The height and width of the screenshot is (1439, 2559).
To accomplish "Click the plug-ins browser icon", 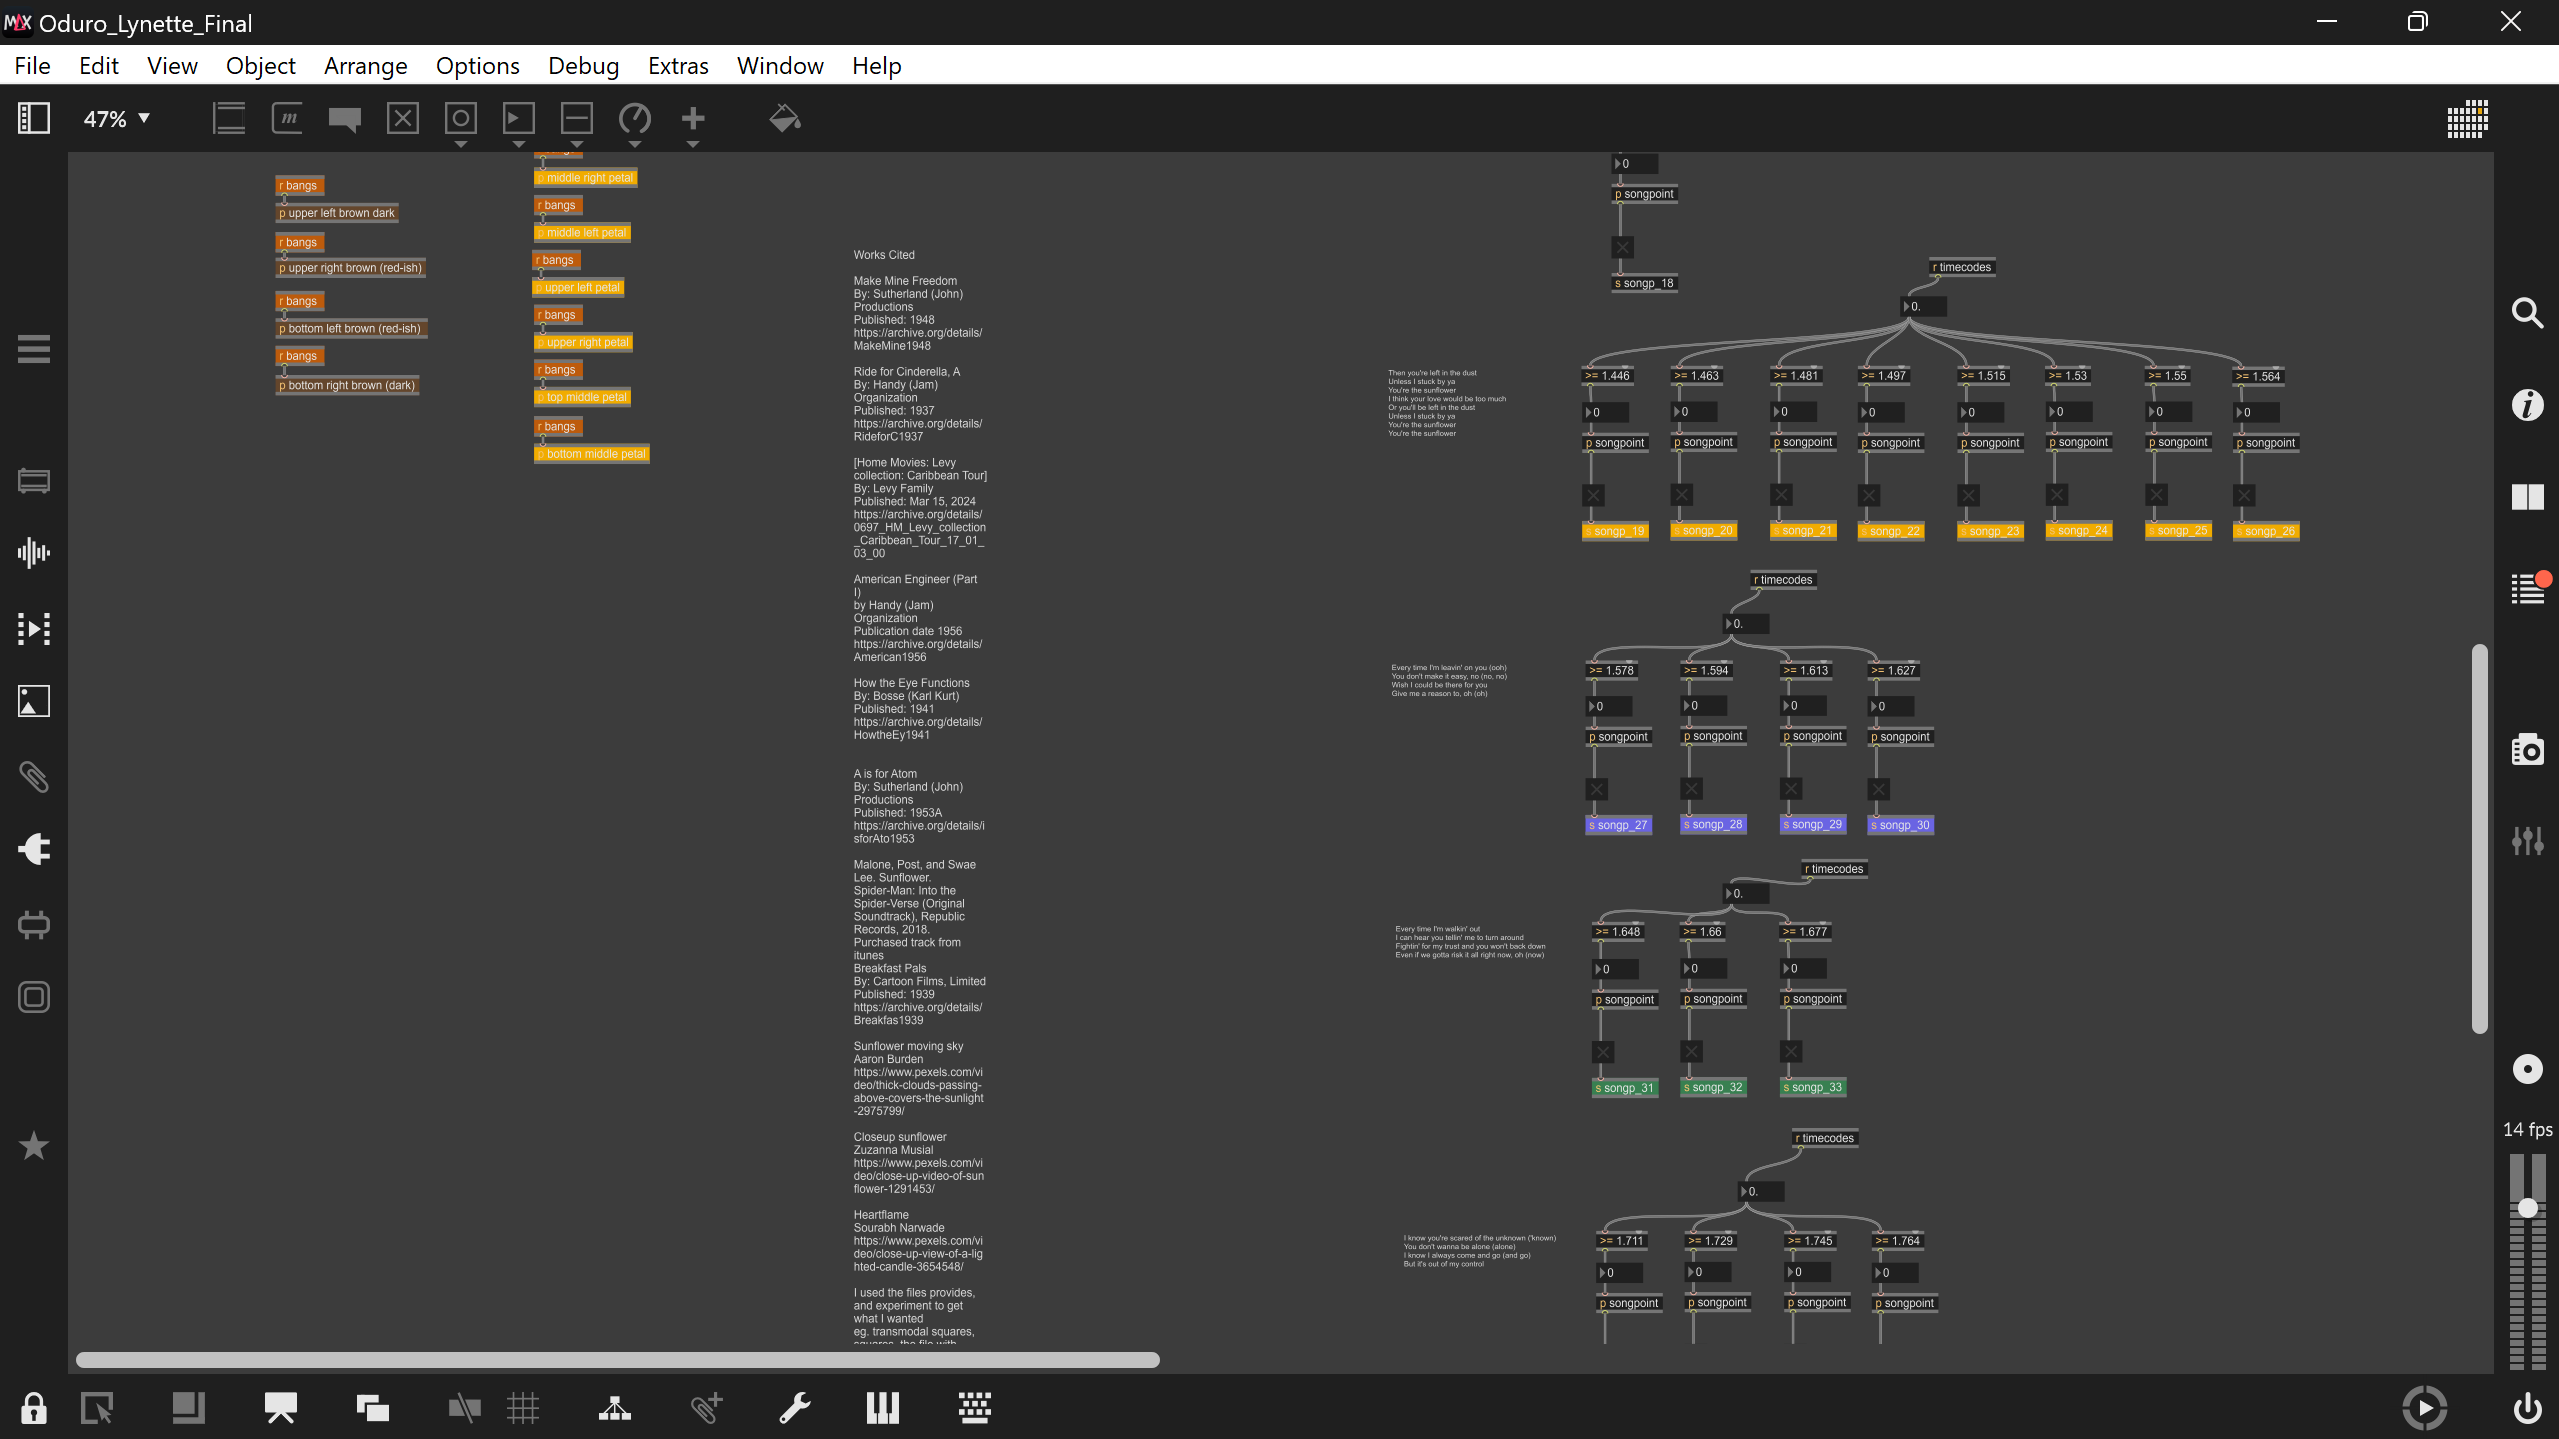I will (33, 848).
